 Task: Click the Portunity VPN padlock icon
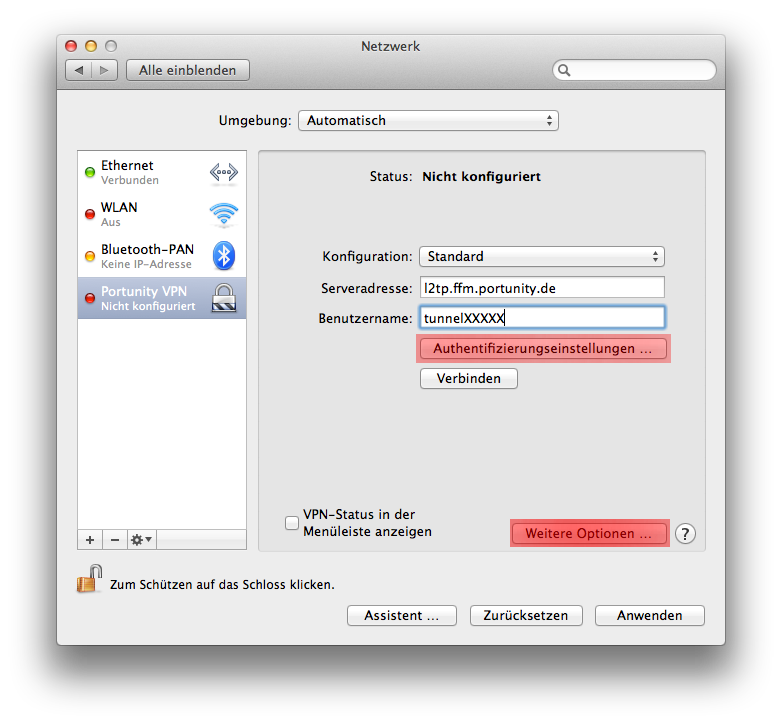(x=223, y=298)
